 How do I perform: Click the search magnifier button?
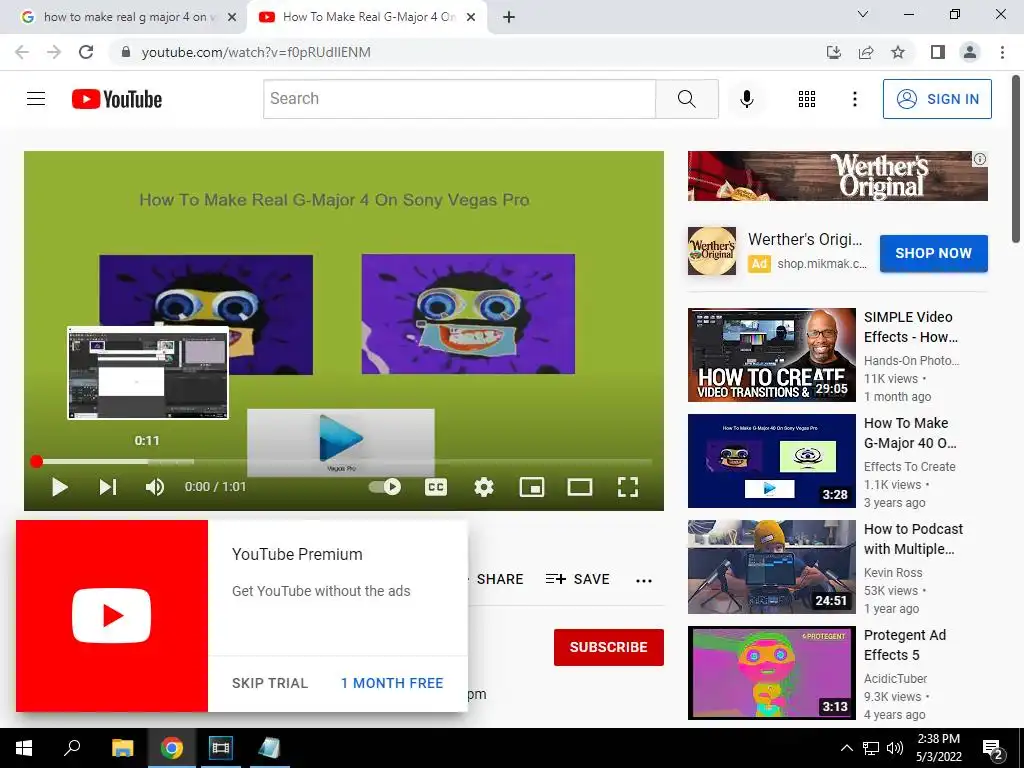click(686, 99)
